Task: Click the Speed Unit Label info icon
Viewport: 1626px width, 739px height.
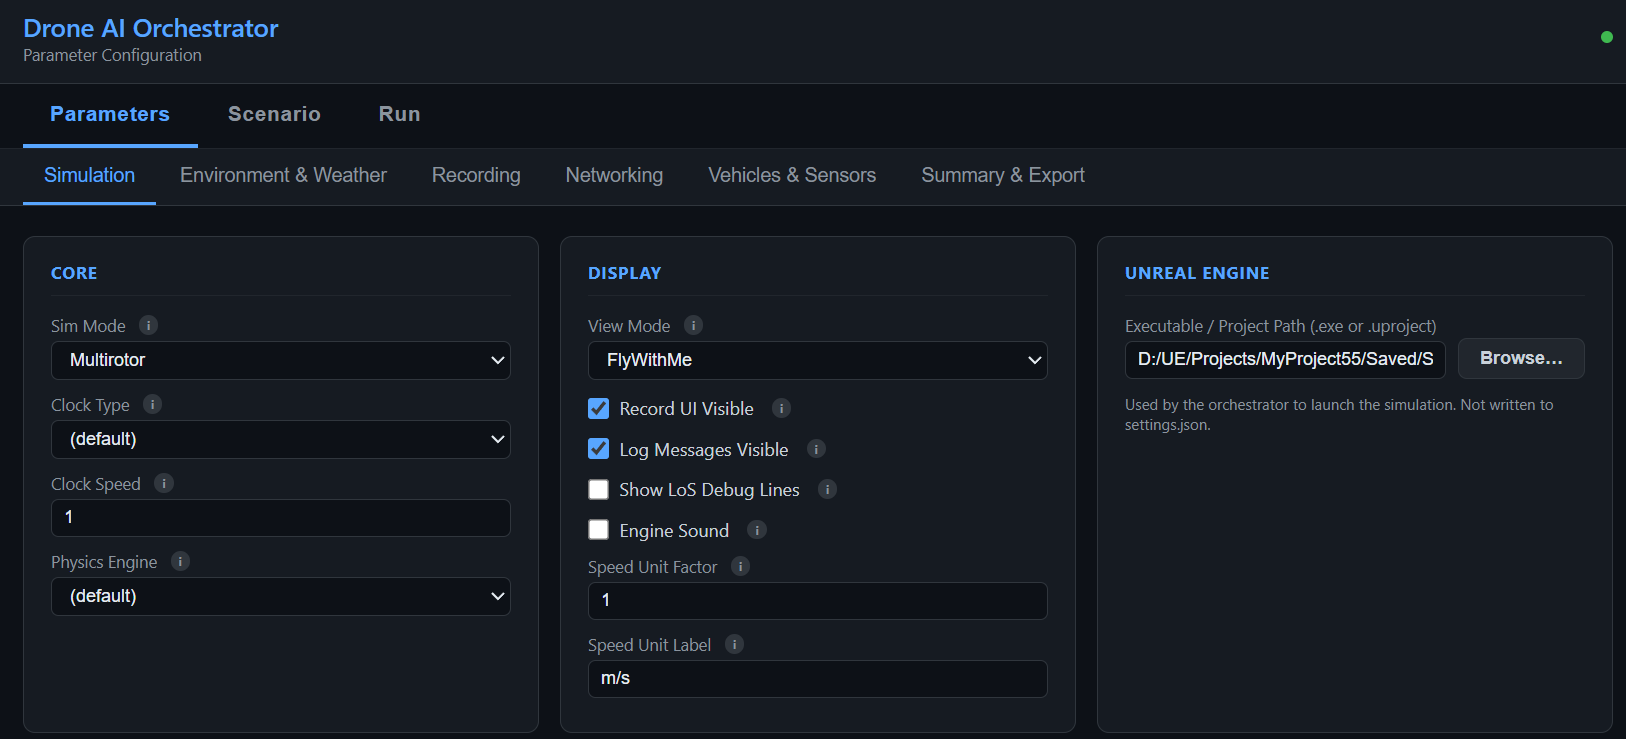Action: [734, 644]
